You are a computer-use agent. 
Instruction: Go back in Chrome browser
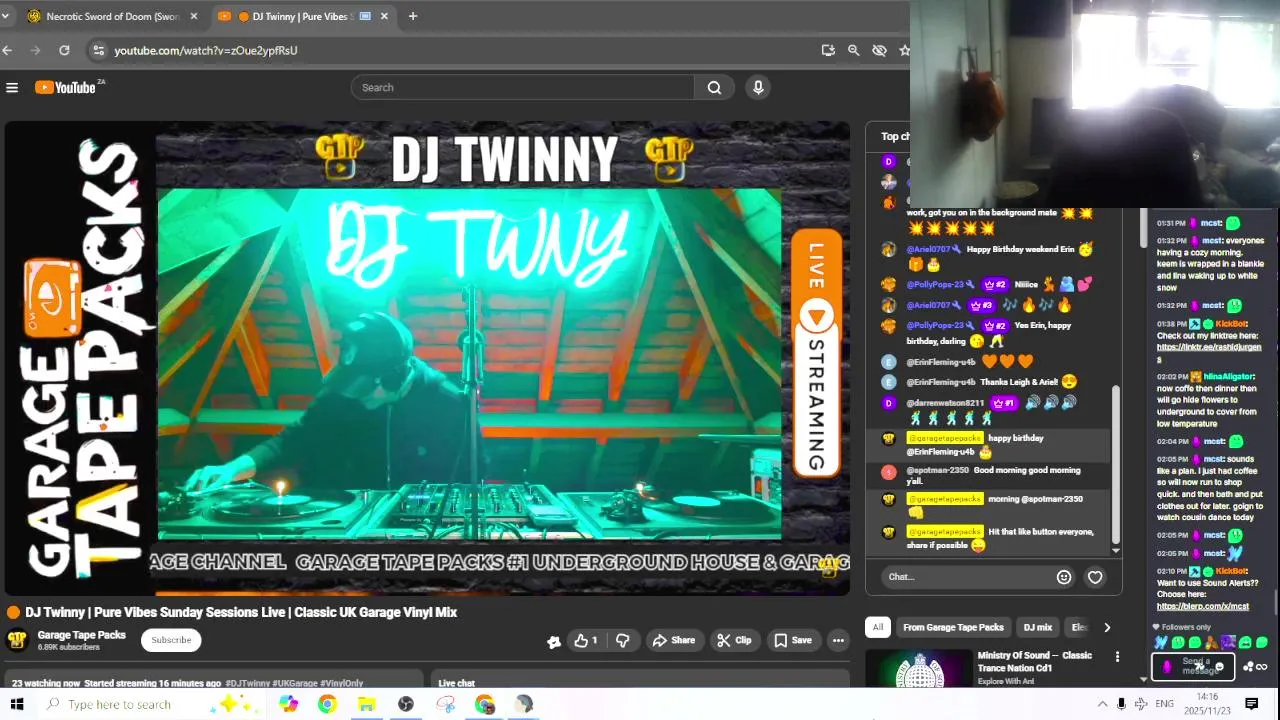tap(8, 50)
